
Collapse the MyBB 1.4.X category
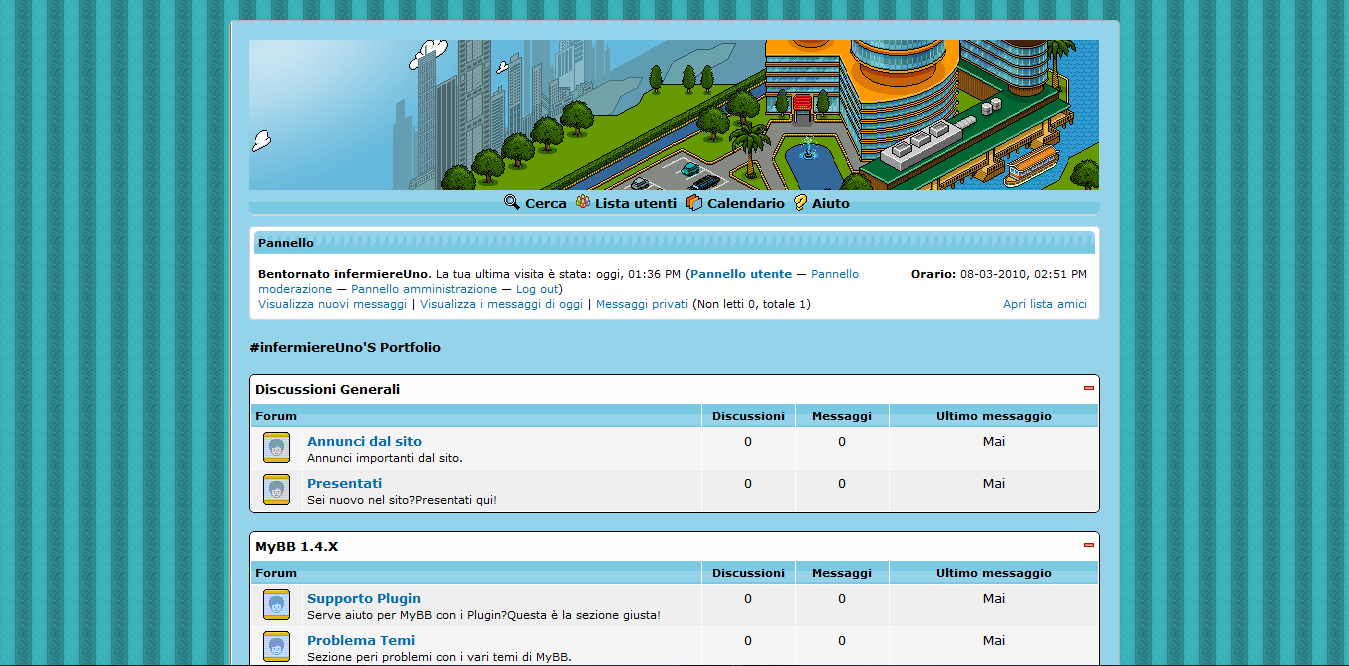[1089, 545]
